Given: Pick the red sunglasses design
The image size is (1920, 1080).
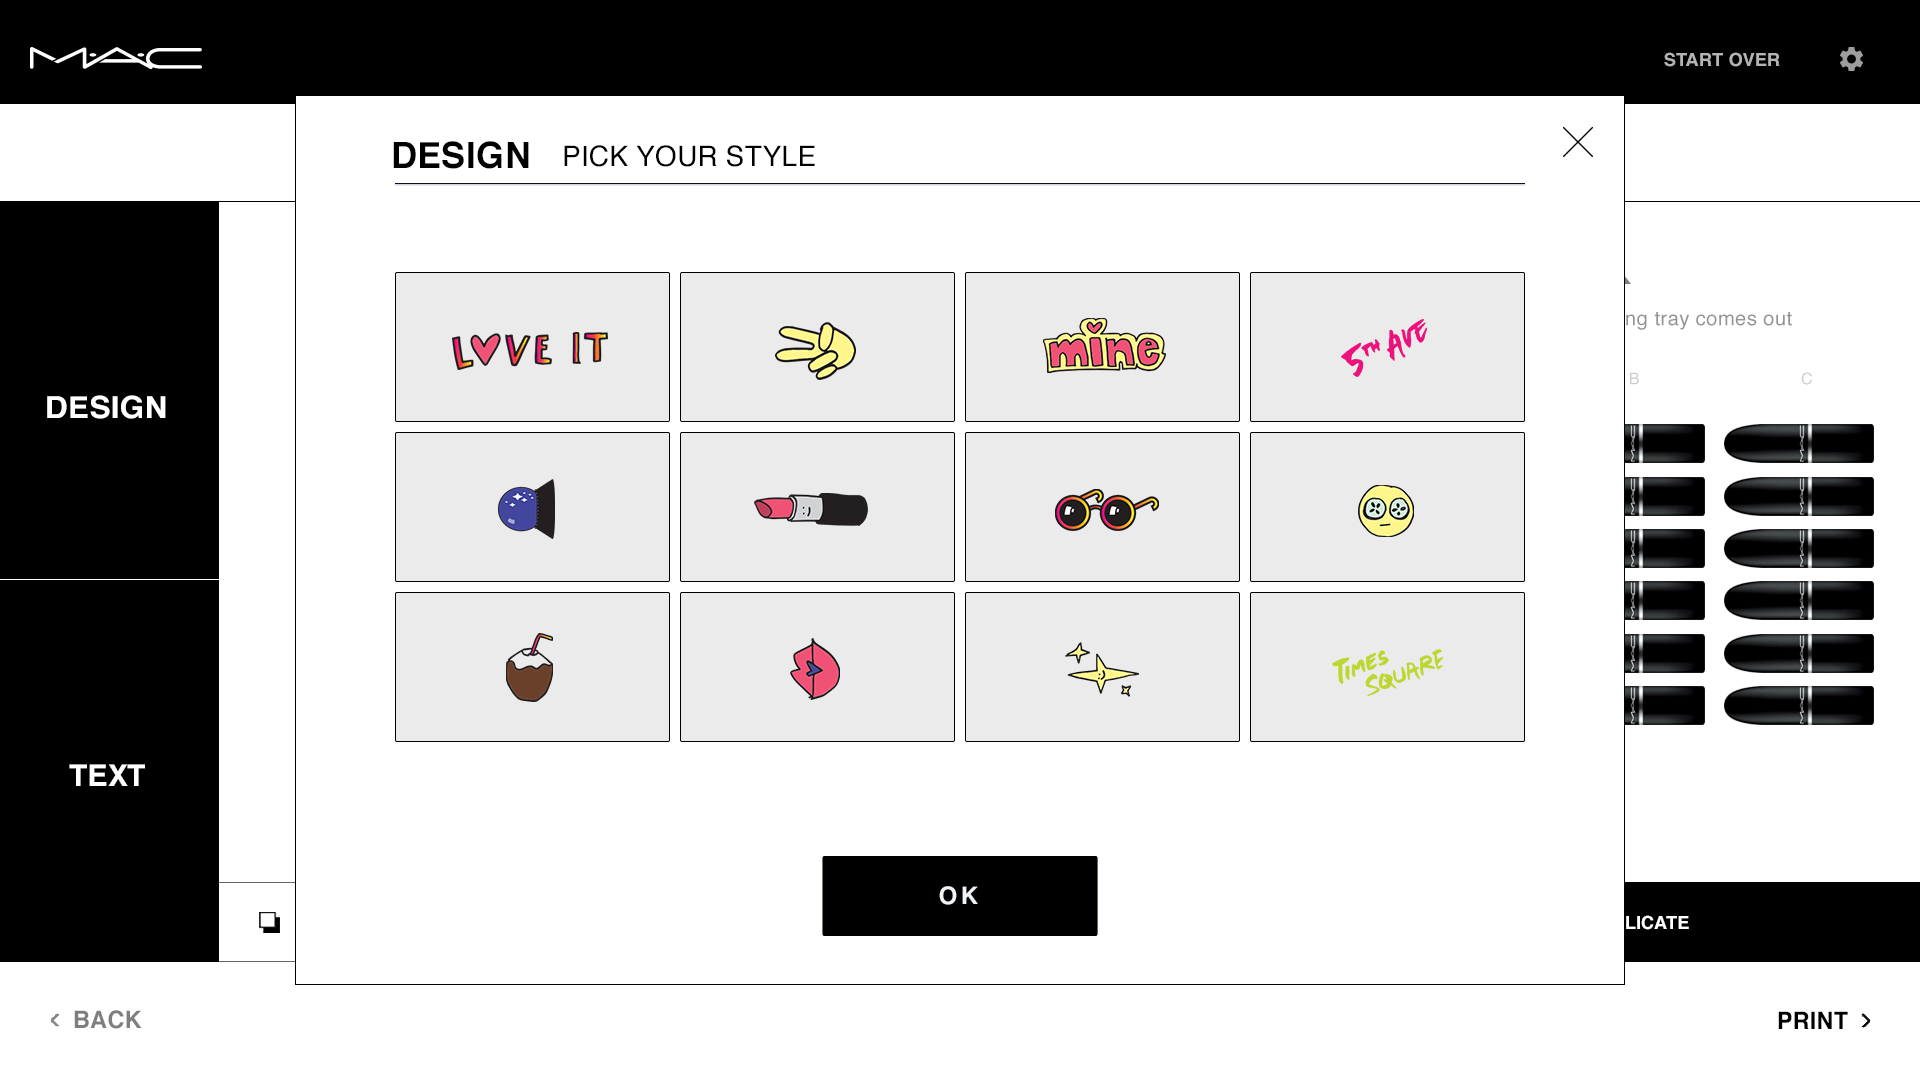Looking at the screenshot, I should pyautogui.click(x=1102, y=507).
